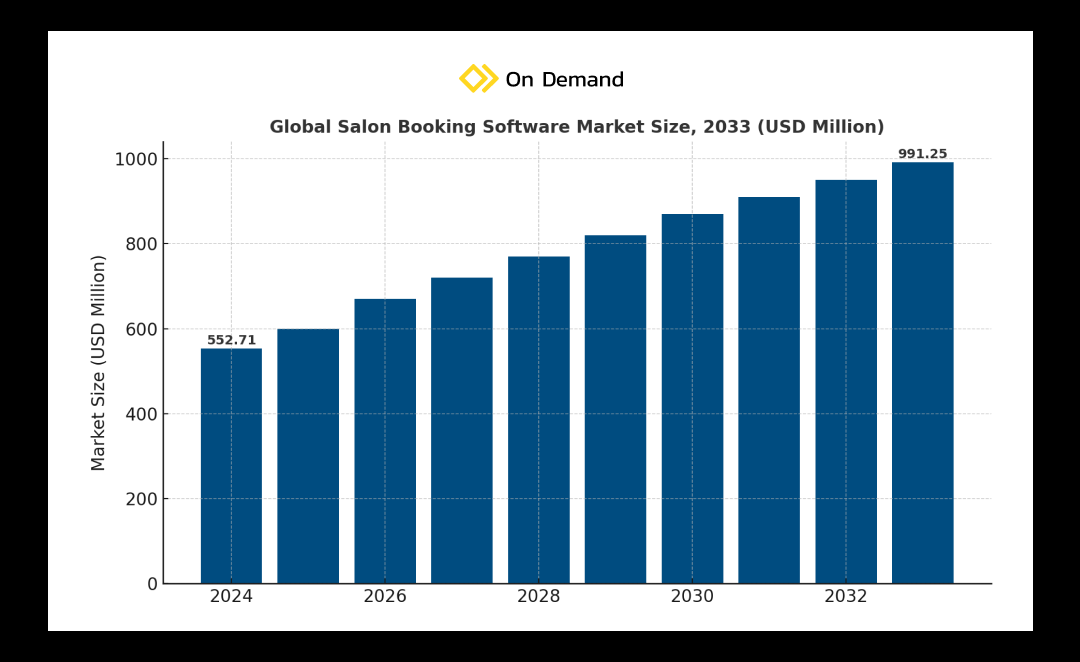Select the 2027 bar in the chart
Image resolution: width=1080 pixels, height=662 pixels.
point(462,430)
